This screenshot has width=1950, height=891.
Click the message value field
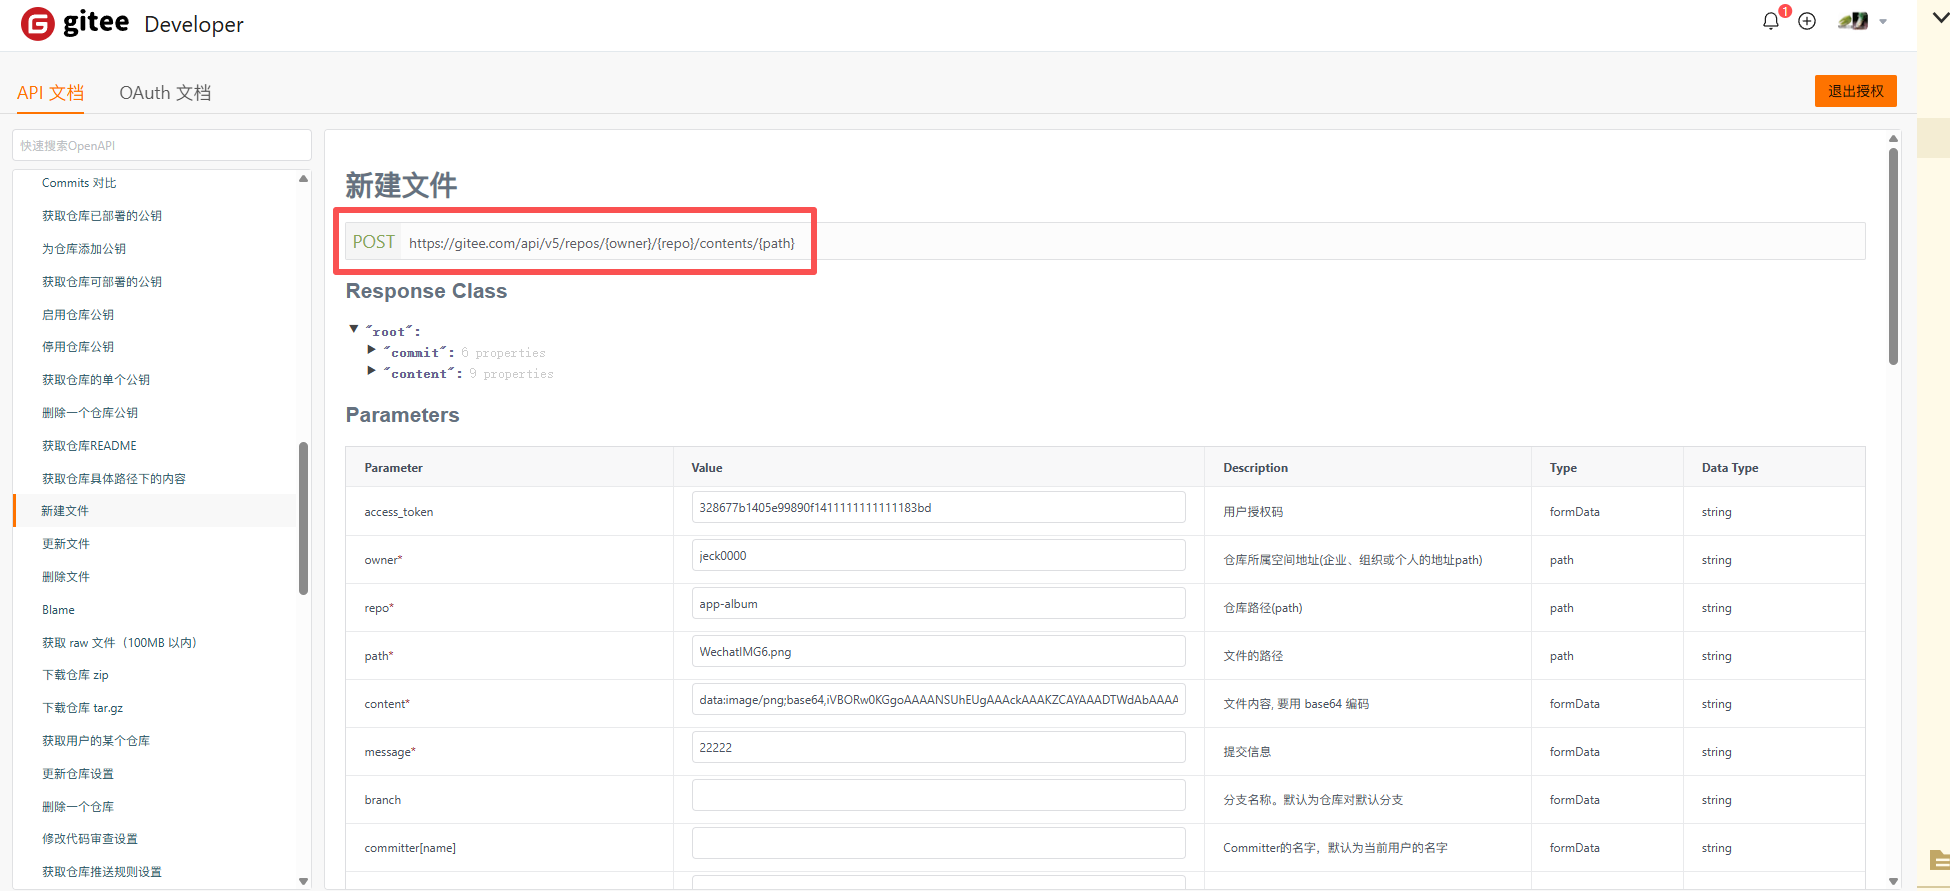pyautogui.click(x=938, y=747)
